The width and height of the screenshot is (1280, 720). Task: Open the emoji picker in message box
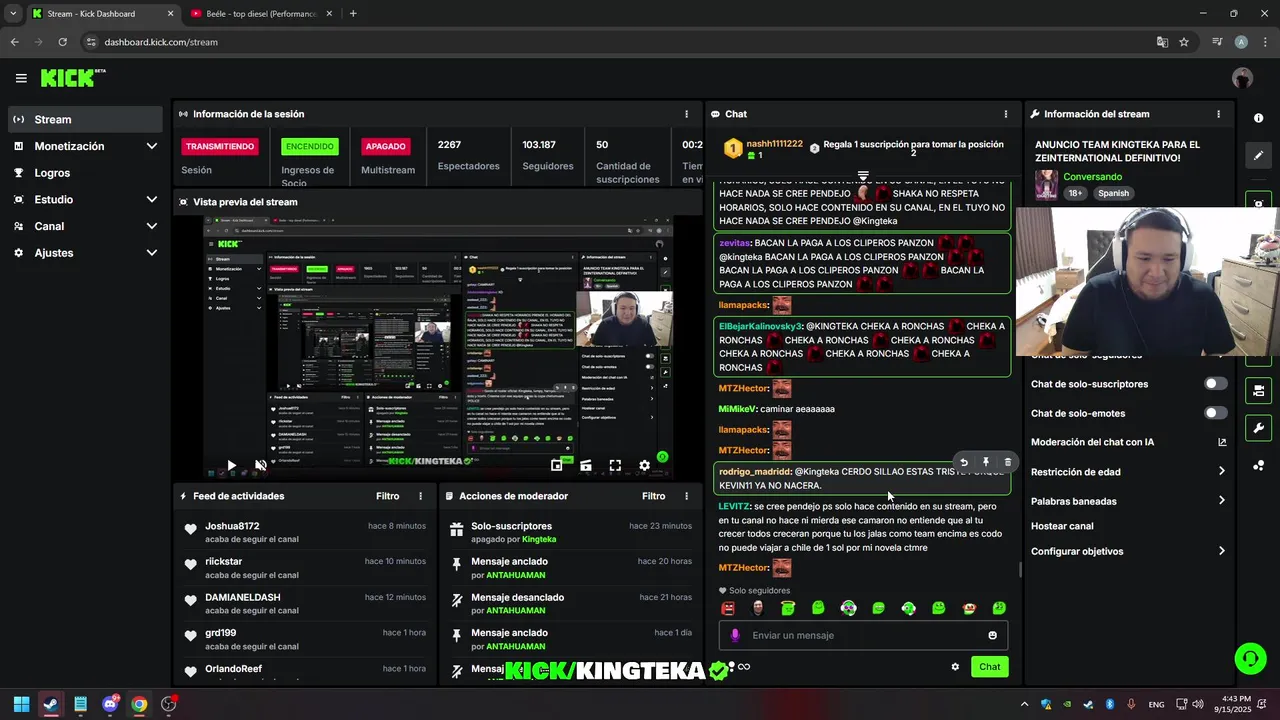tap(992, 635)
